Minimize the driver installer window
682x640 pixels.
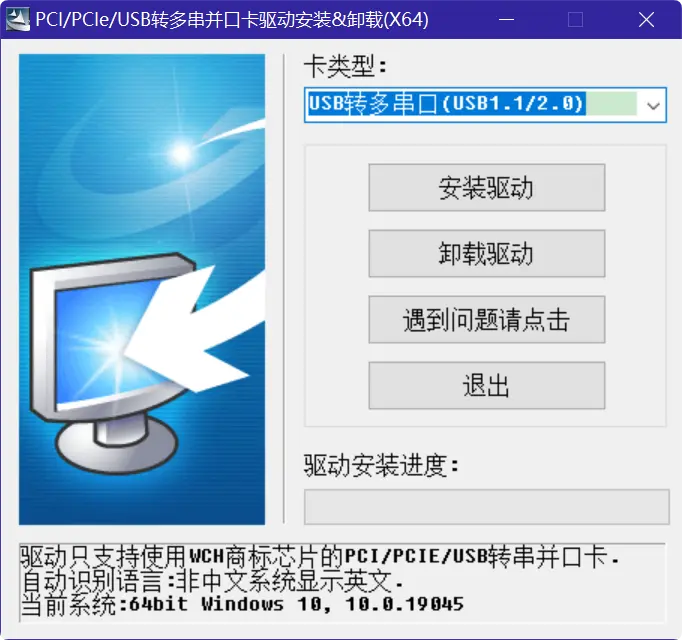tap(506, 20)
